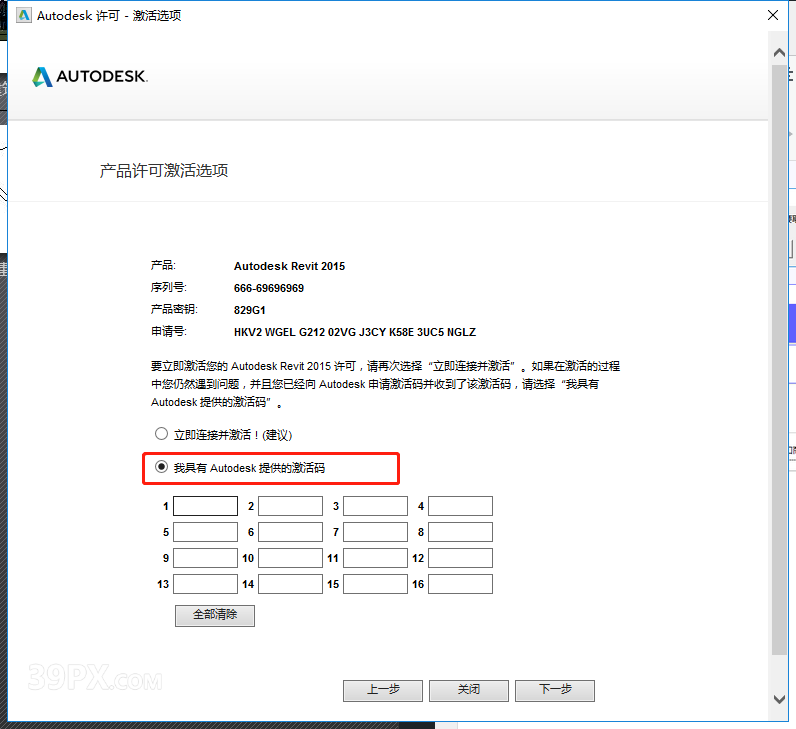
Task: Click activation code field 8
Action: click(x=460, y=532)
